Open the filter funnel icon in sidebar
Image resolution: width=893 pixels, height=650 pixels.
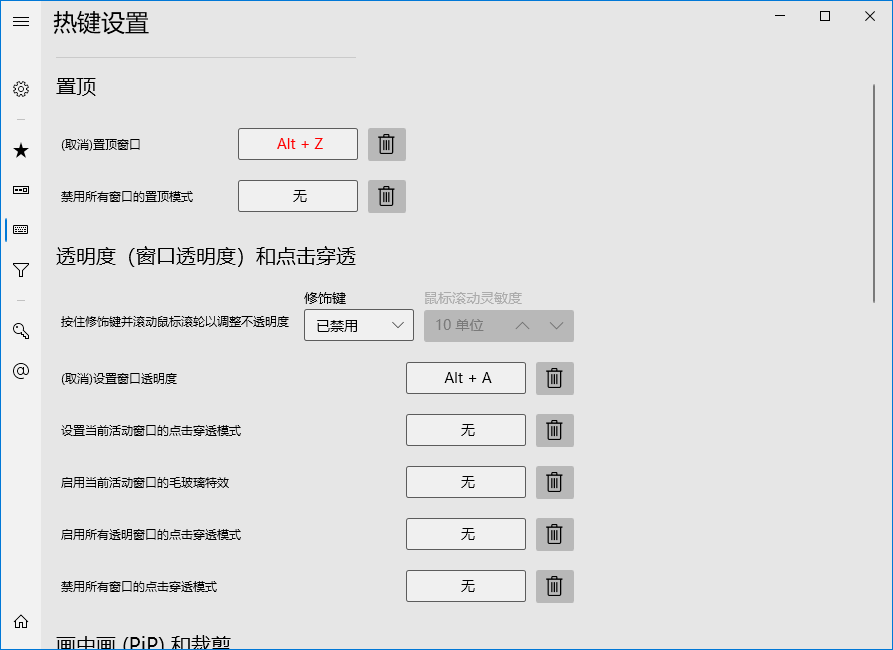click(20, 270)
